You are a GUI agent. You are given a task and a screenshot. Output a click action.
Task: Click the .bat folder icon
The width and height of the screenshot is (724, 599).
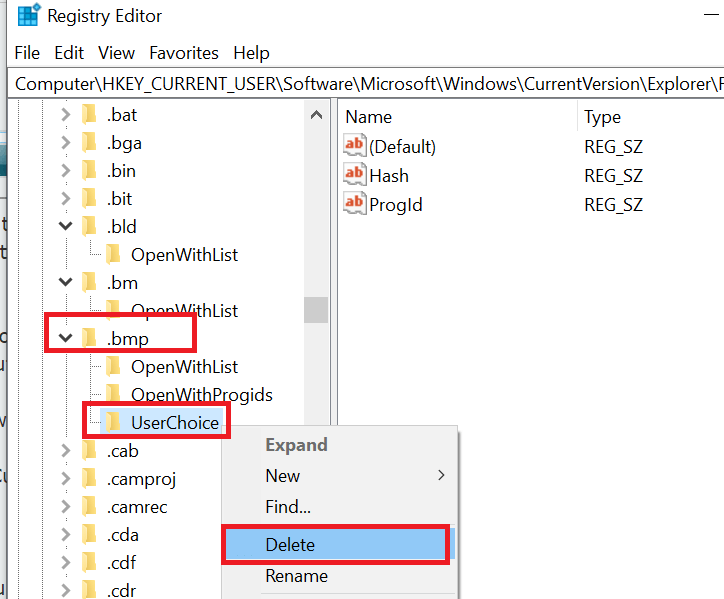point(89,115)
